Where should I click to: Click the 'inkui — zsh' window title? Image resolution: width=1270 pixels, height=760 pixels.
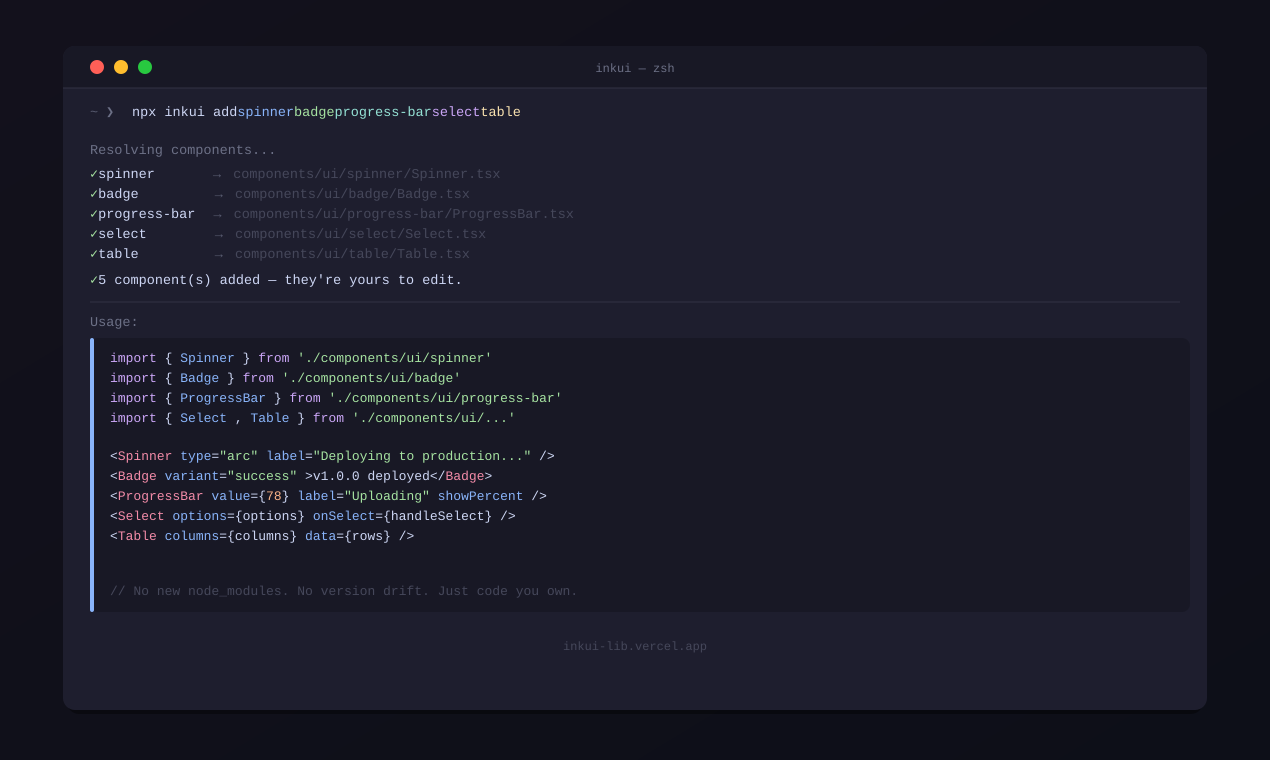point(635,69)
